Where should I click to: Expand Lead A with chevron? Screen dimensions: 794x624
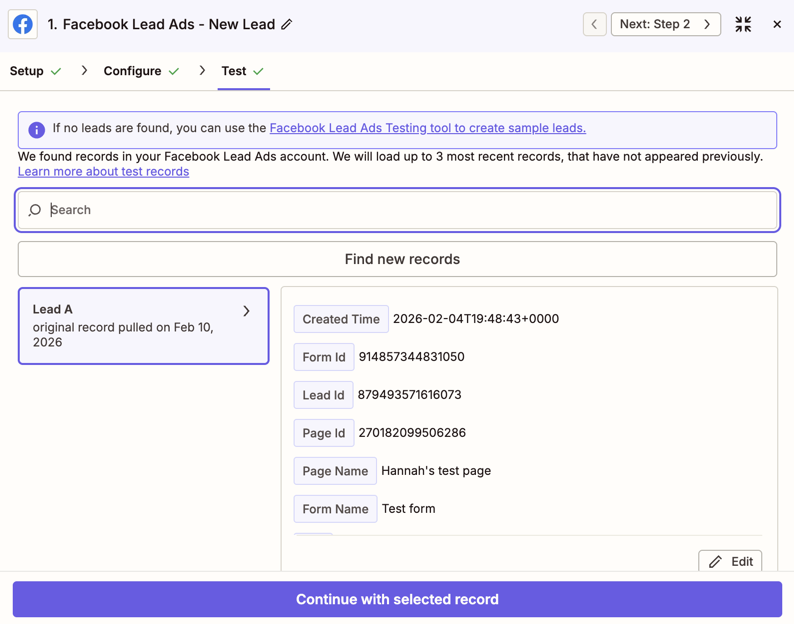coord(247,310)
